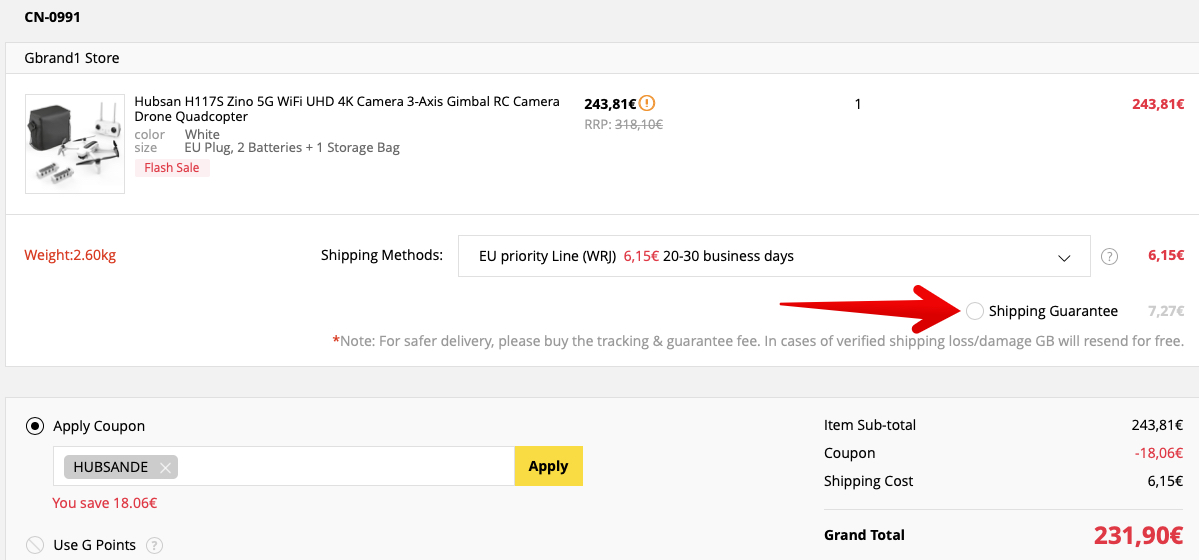Select the Use G Points radio button
The image size is (1199, 560).
pyautogui.click(x=34, y=545)
